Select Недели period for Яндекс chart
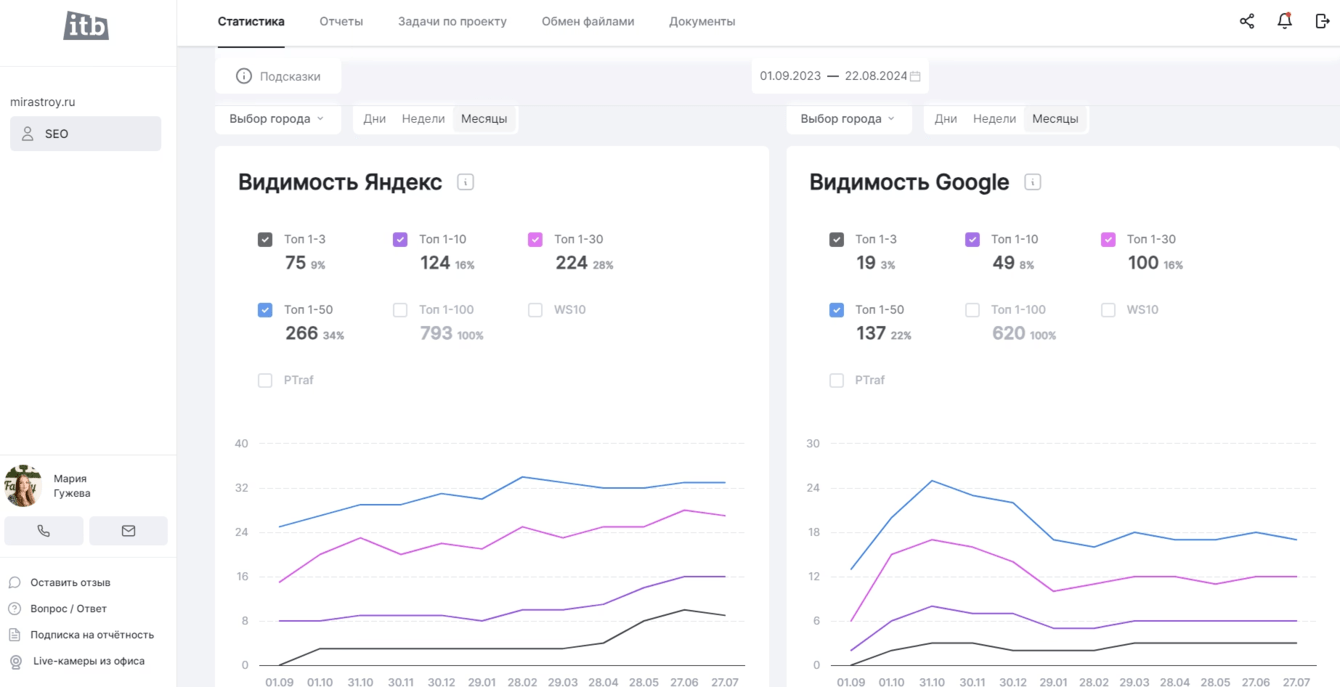The width and height of the screenshot is (1340, 687). (x=423, y=119)
